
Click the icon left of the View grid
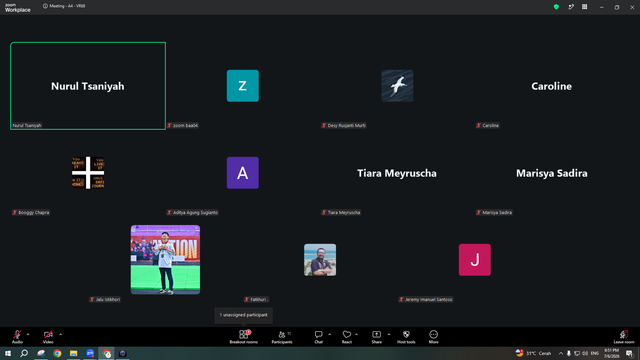point(571,7)
